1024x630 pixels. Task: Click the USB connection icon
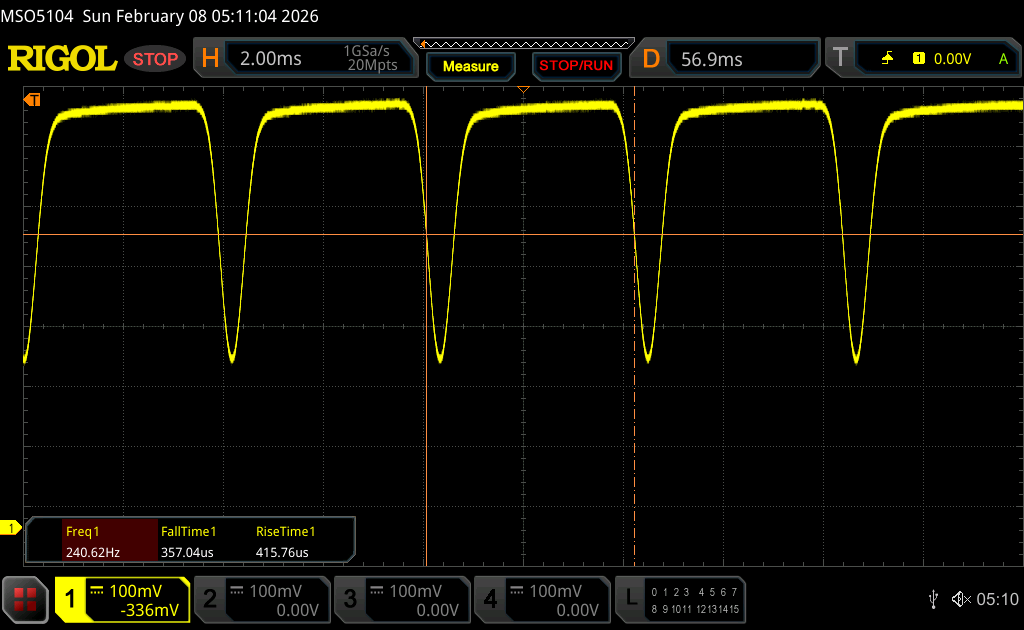point(933,599)
